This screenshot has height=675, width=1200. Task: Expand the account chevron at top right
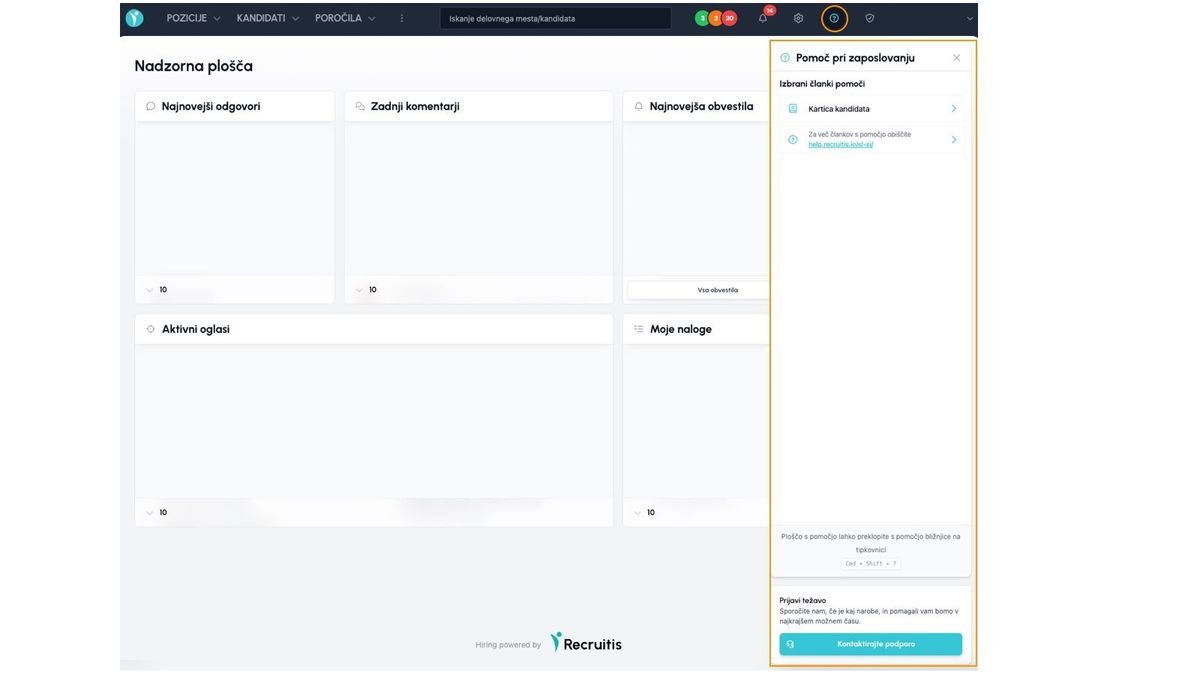969,19
